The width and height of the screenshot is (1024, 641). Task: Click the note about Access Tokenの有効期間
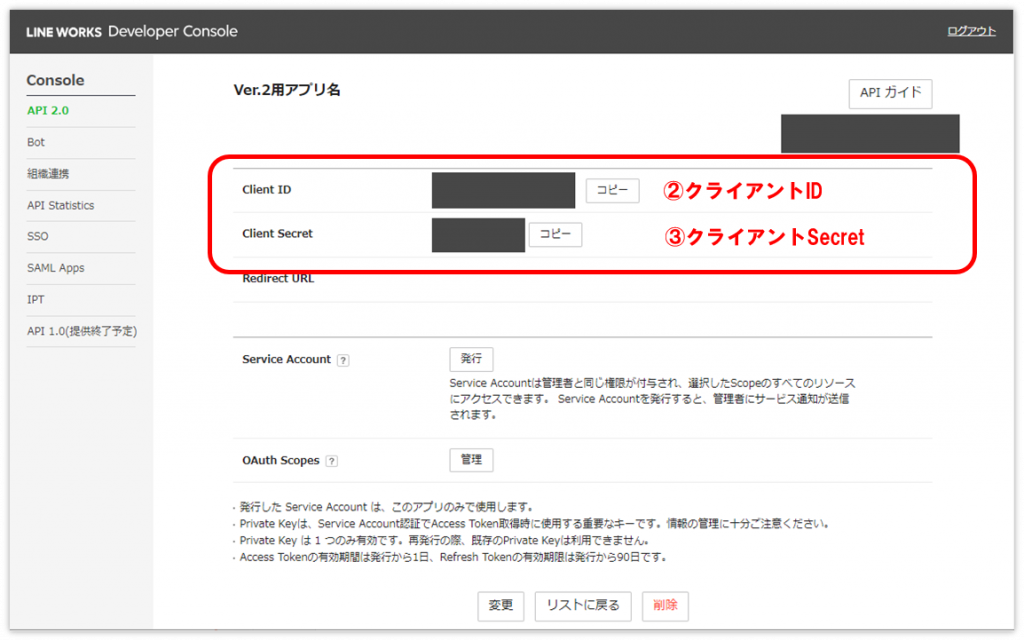click(453, 557)
